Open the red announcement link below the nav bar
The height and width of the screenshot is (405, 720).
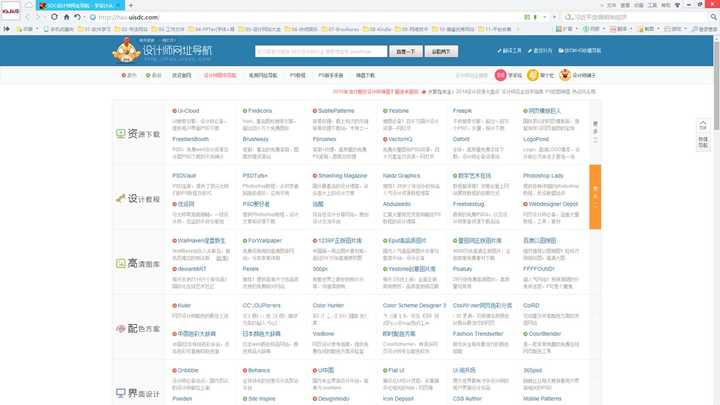pos(376,92)
